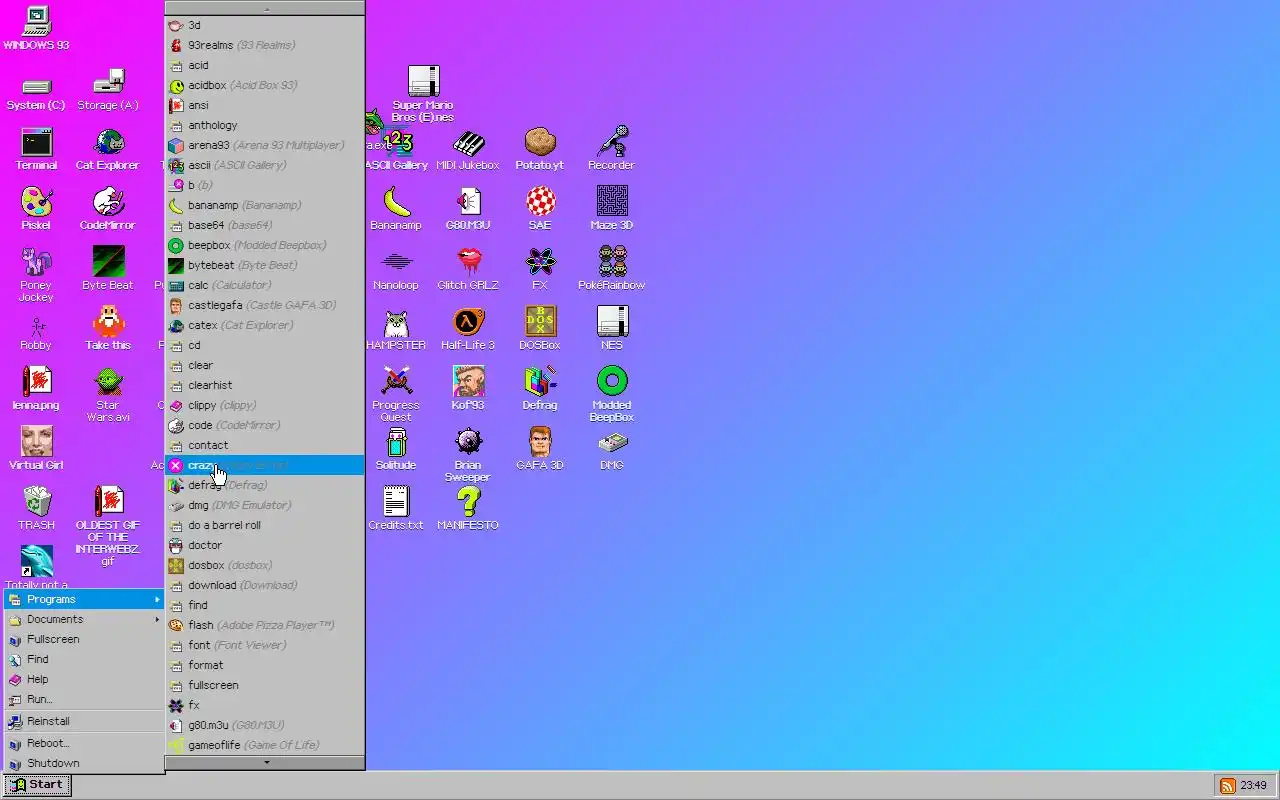The width and height of the screenshot is (1280, 800).
Task: Open Star Wars.avi file icon
Action: click(108, 395)
